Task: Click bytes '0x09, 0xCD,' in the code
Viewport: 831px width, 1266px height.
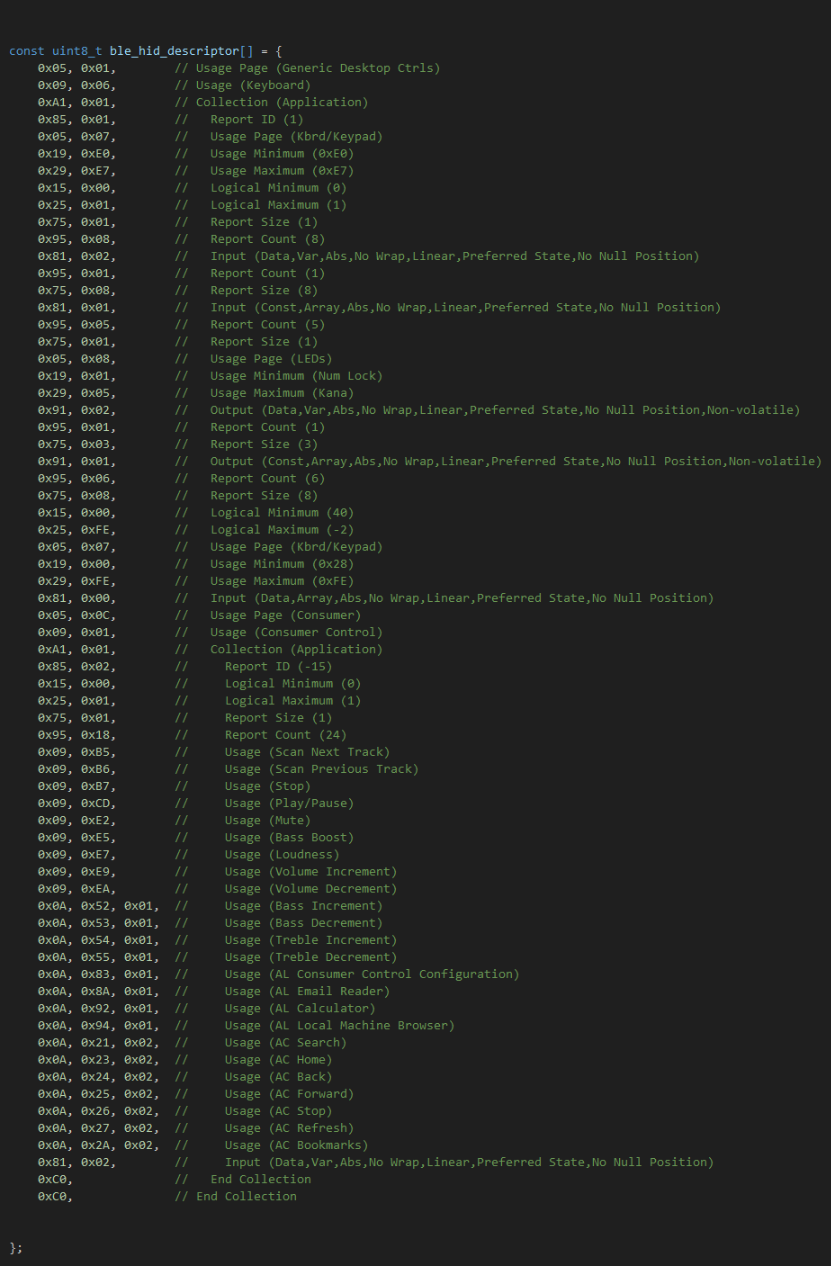Action: point(77,803)
